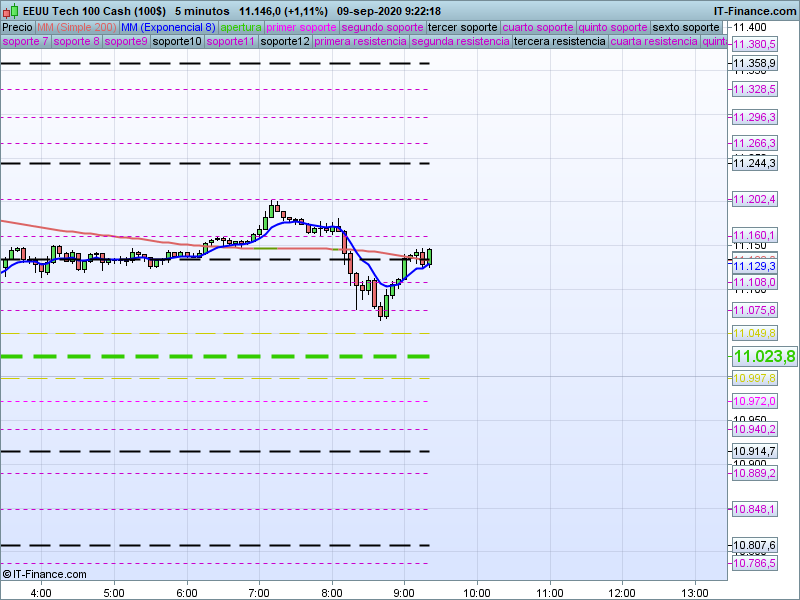Click the 11.380,5 price axis label

(x=755, y=45)
